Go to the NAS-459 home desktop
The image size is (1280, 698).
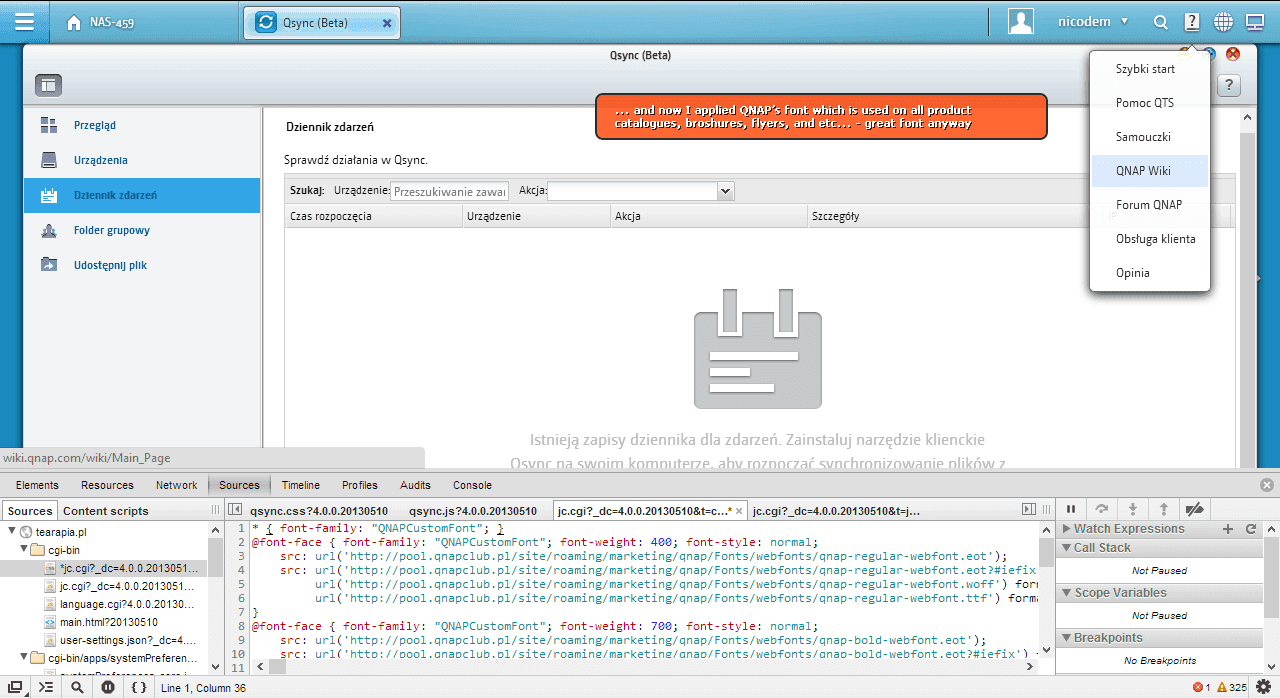(x=100, y=22)
